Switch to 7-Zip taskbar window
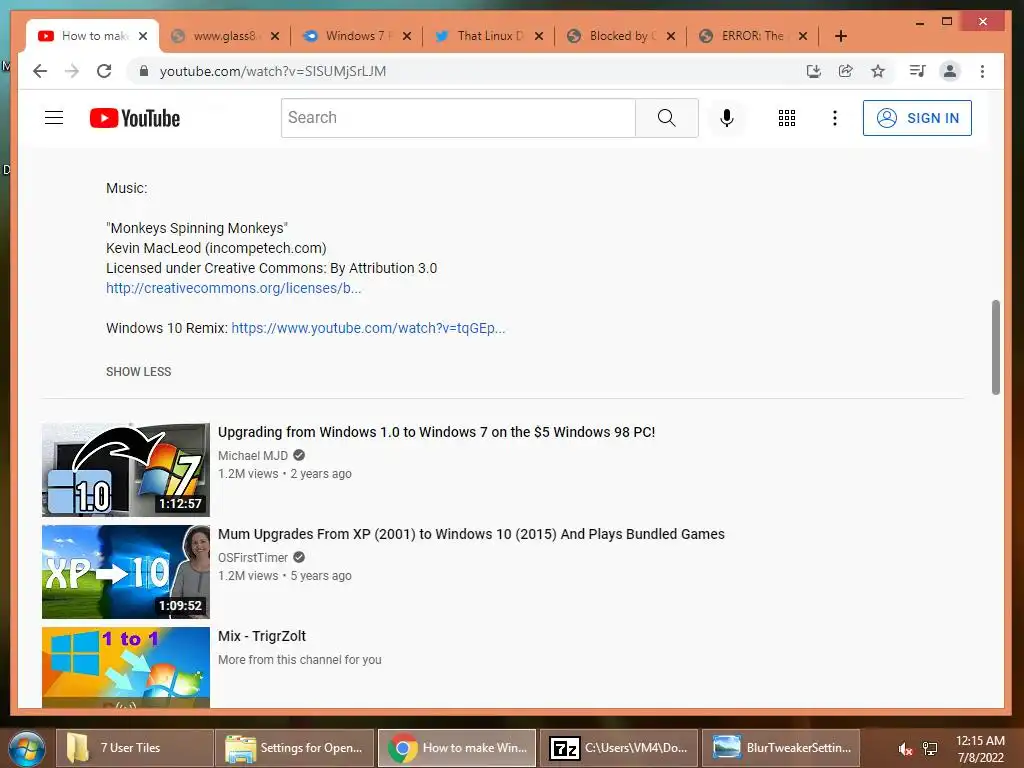The width and height of the screenshot is (1024, 768). (619, 748)
